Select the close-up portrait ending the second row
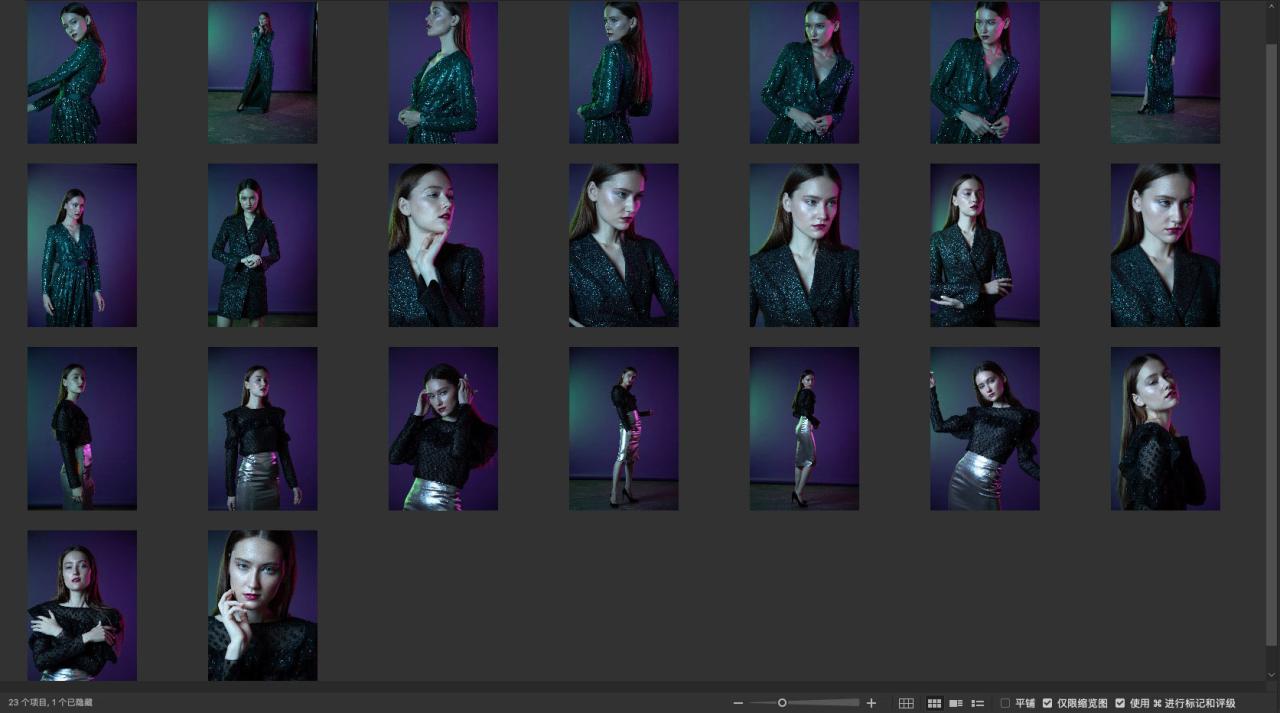The image size is (1280, 713). 1165,245
